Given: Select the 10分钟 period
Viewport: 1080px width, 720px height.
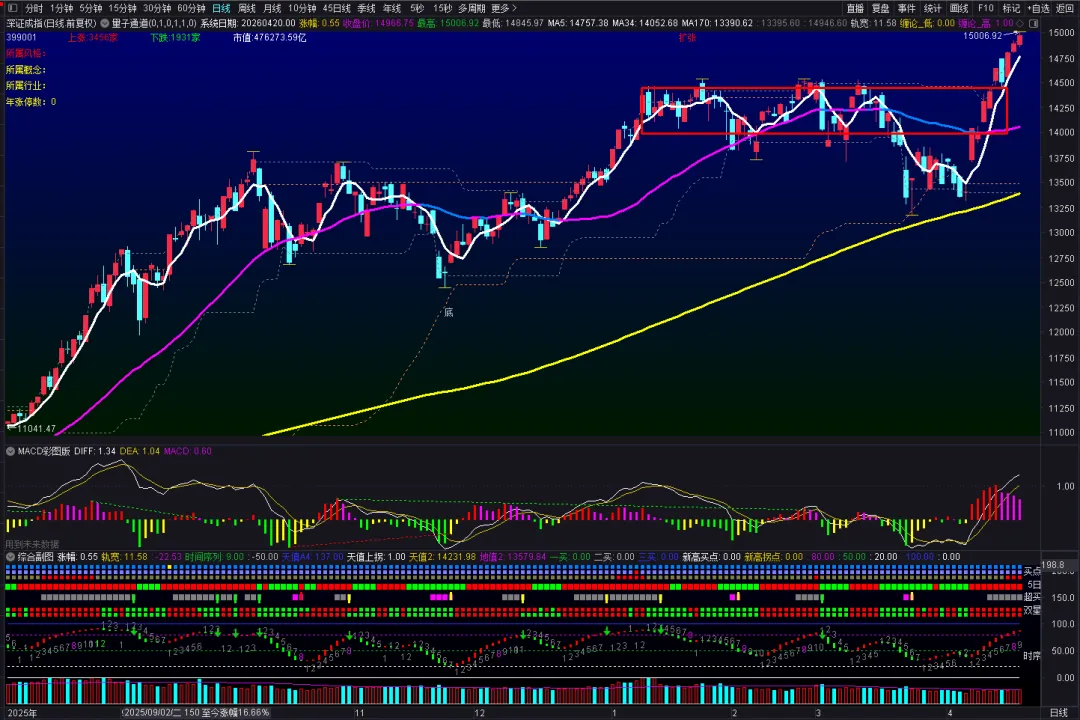Looking at the screenshot, I should pos(302,8).
